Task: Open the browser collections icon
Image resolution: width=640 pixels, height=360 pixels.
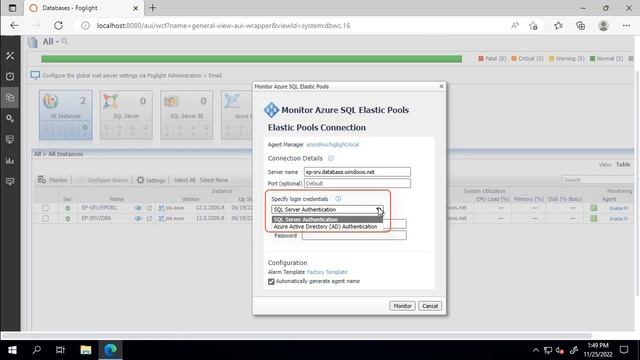Action: [x=580, y=25]
